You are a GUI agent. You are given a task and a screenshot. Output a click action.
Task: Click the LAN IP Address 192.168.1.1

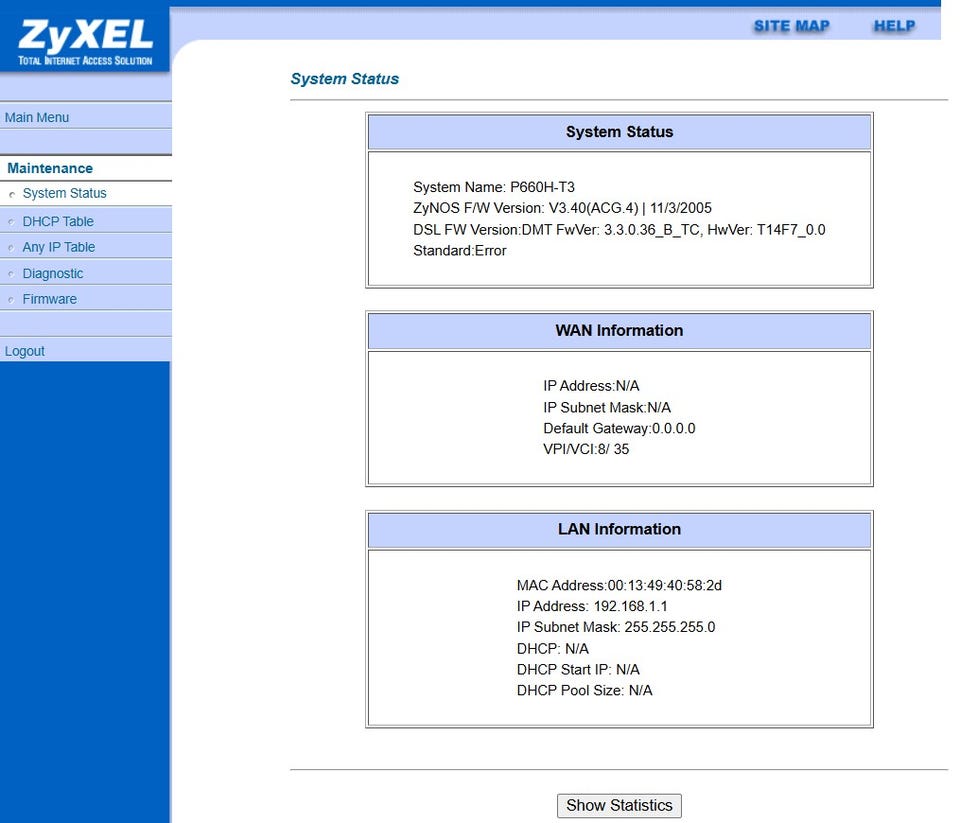(x=592, y=606)
